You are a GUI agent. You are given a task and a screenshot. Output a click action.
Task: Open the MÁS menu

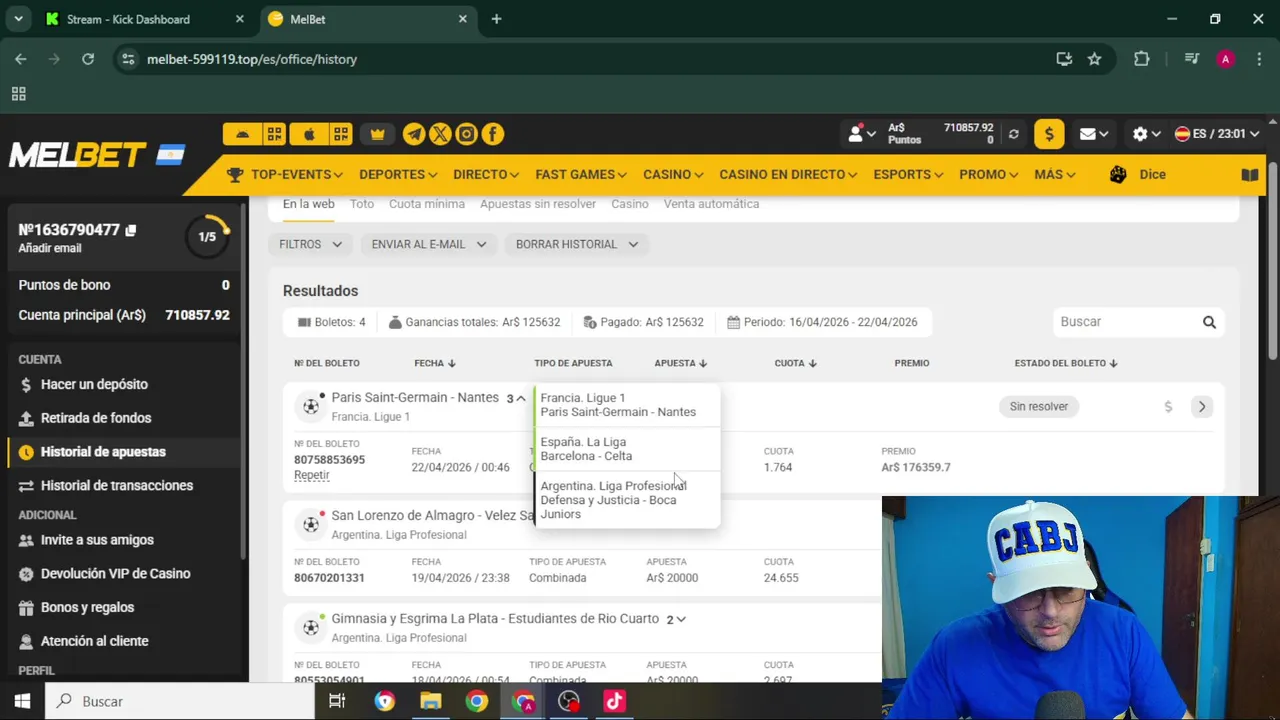pyautogui.click(x=1055, y=174)
